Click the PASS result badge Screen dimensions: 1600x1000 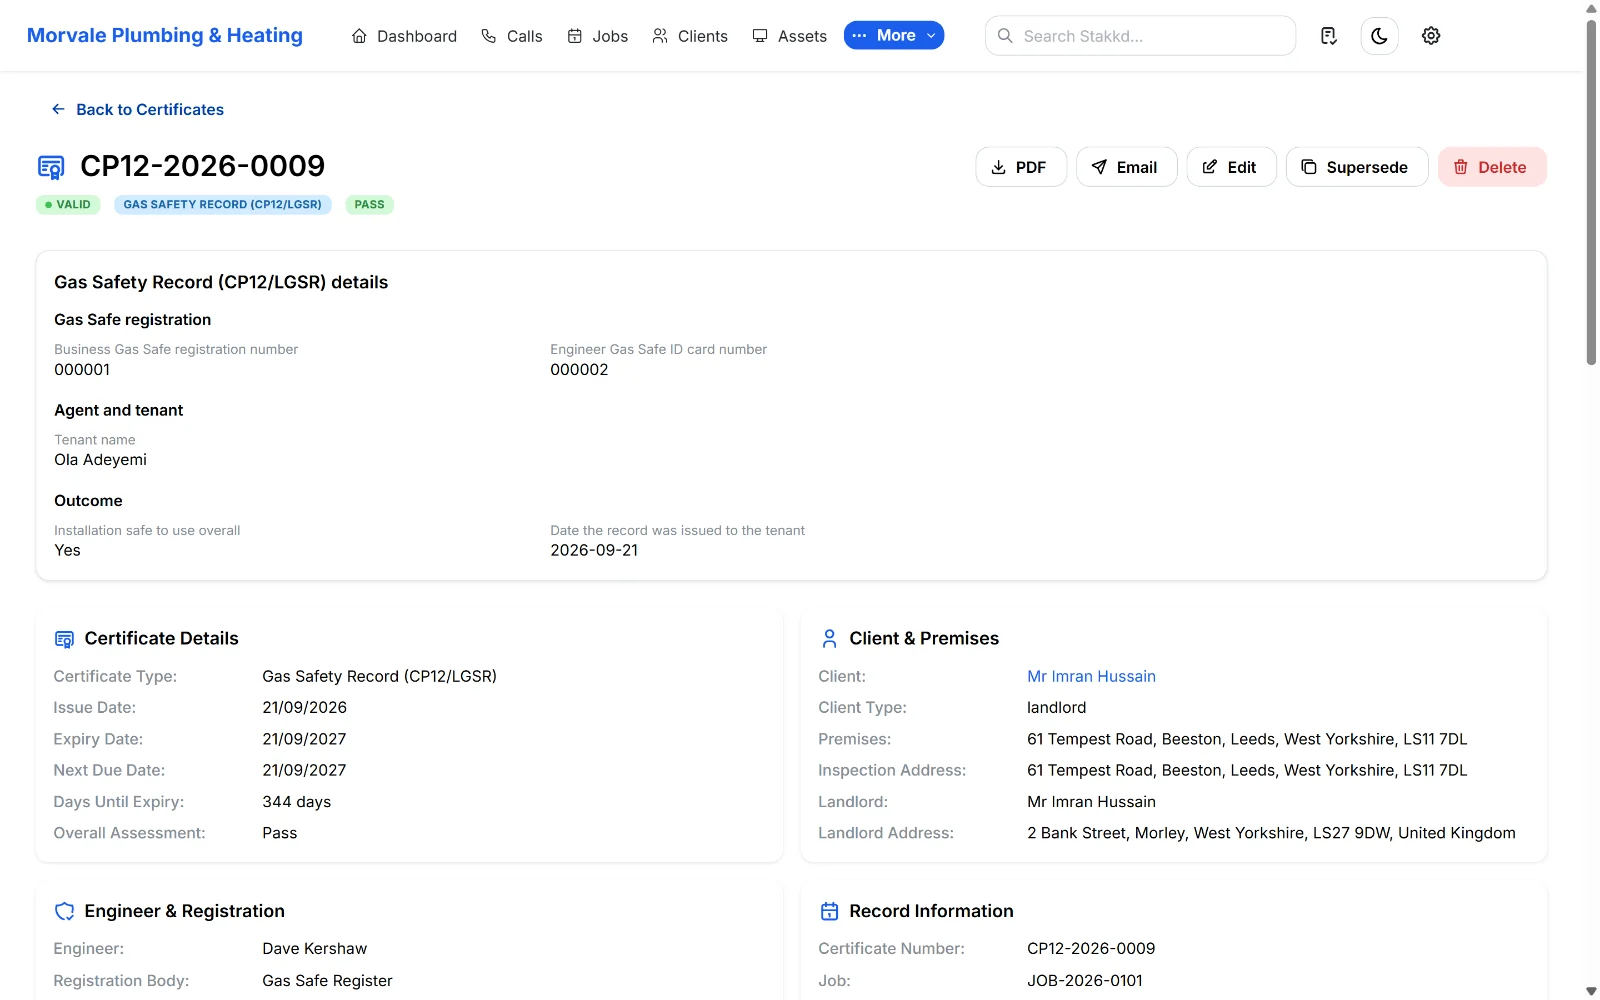[369, 205]
